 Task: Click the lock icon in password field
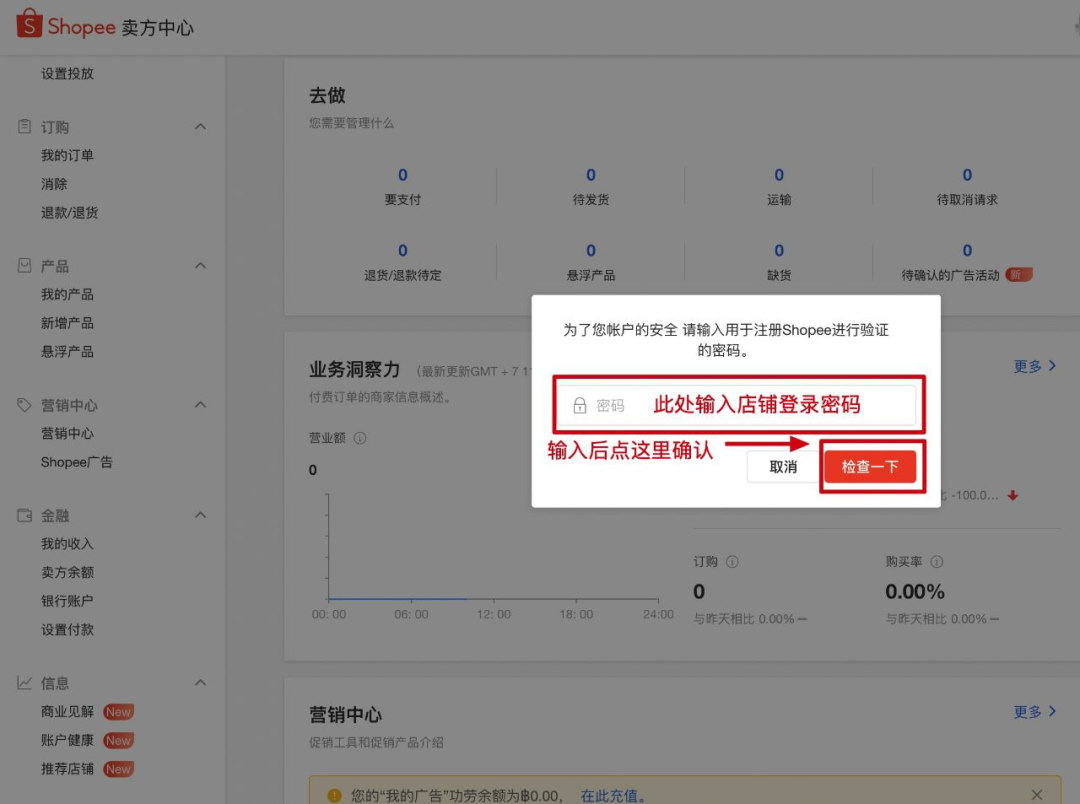point(581,404)
